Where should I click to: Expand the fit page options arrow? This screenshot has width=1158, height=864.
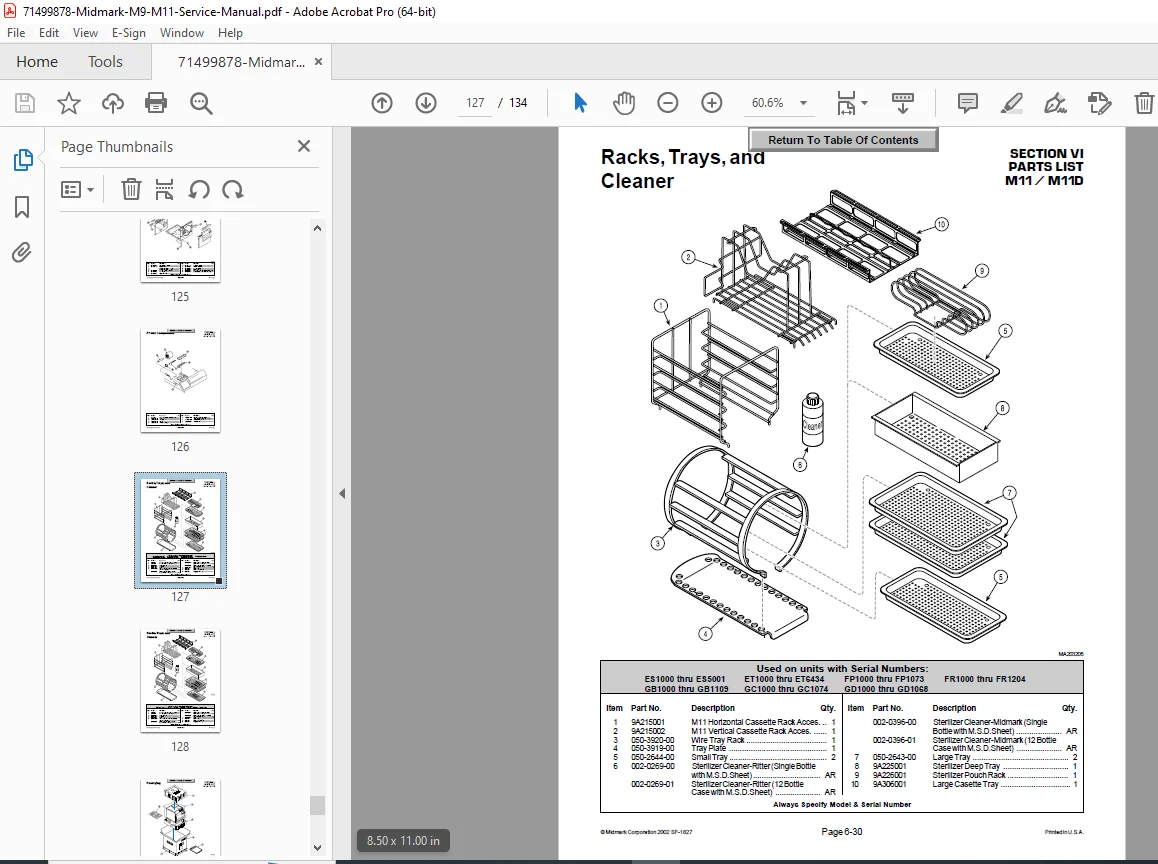(x=865, y=103)
